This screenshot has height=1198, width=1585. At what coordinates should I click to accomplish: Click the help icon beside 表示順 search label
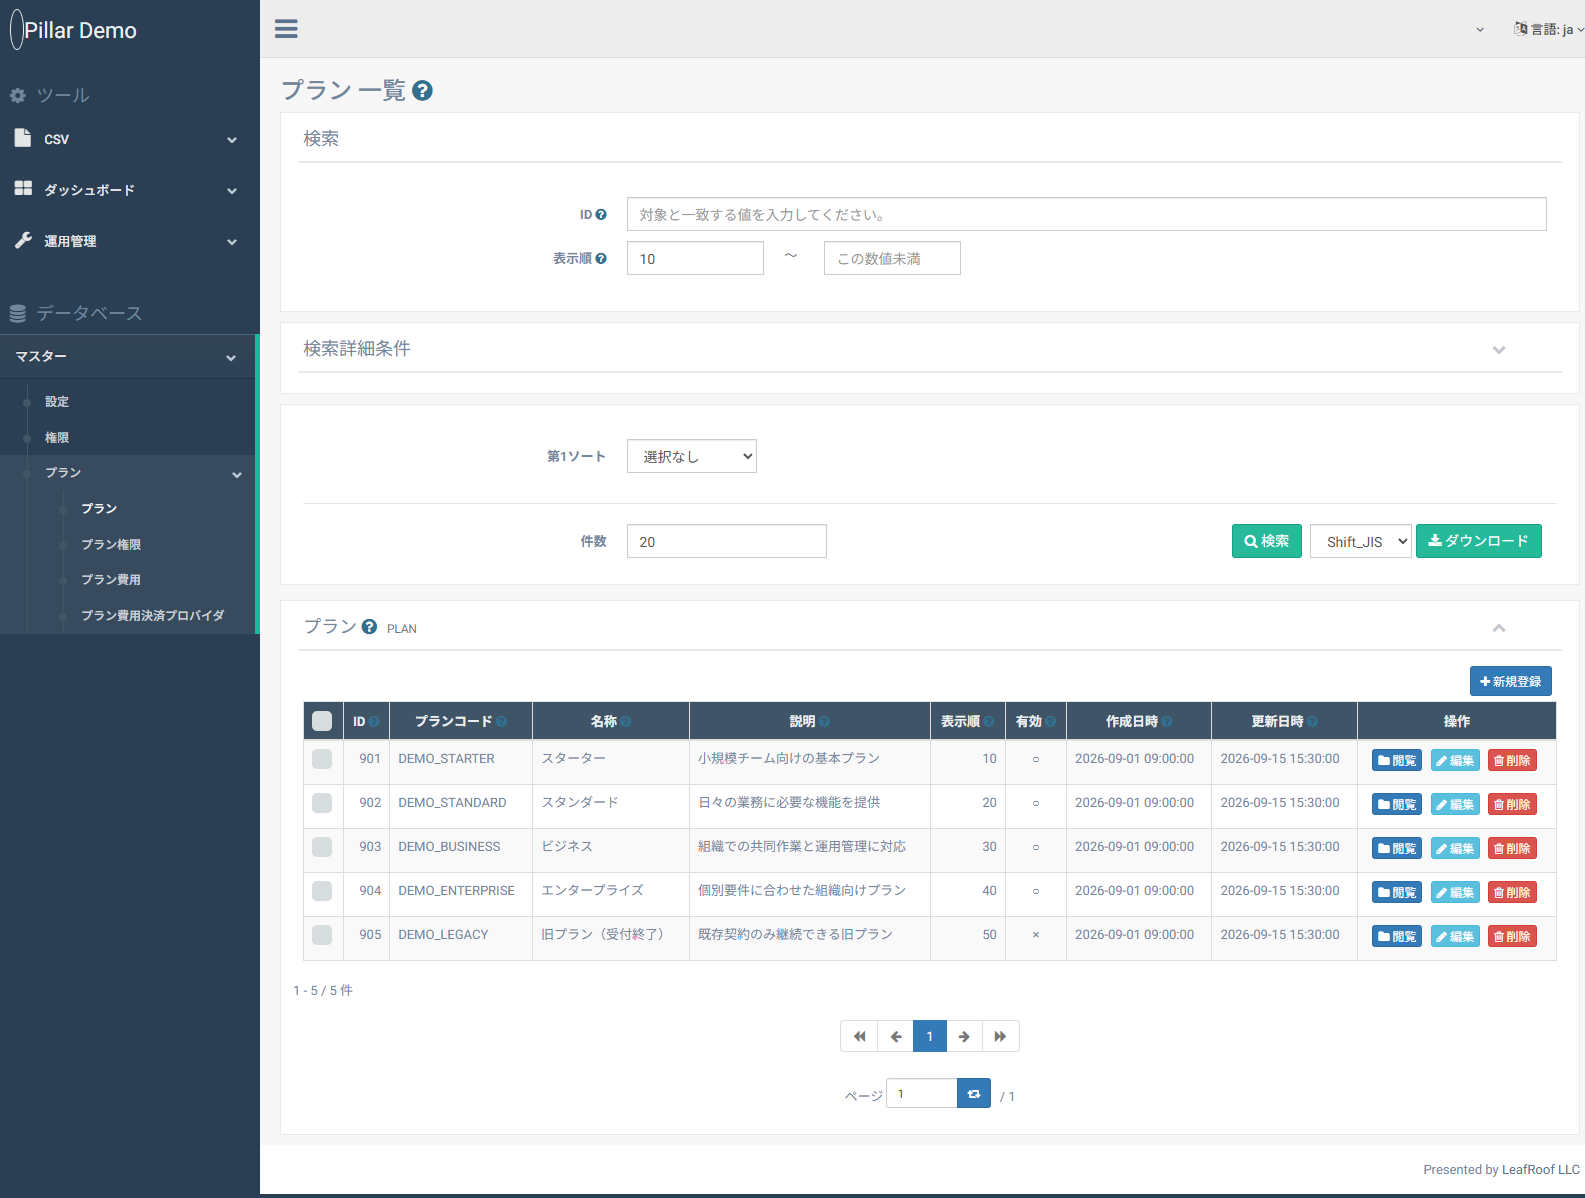coord(601,258)
